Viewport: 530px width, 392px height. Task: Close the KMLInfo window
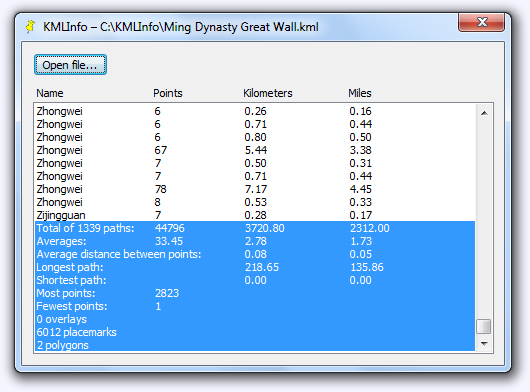click(x=481, y=22)
